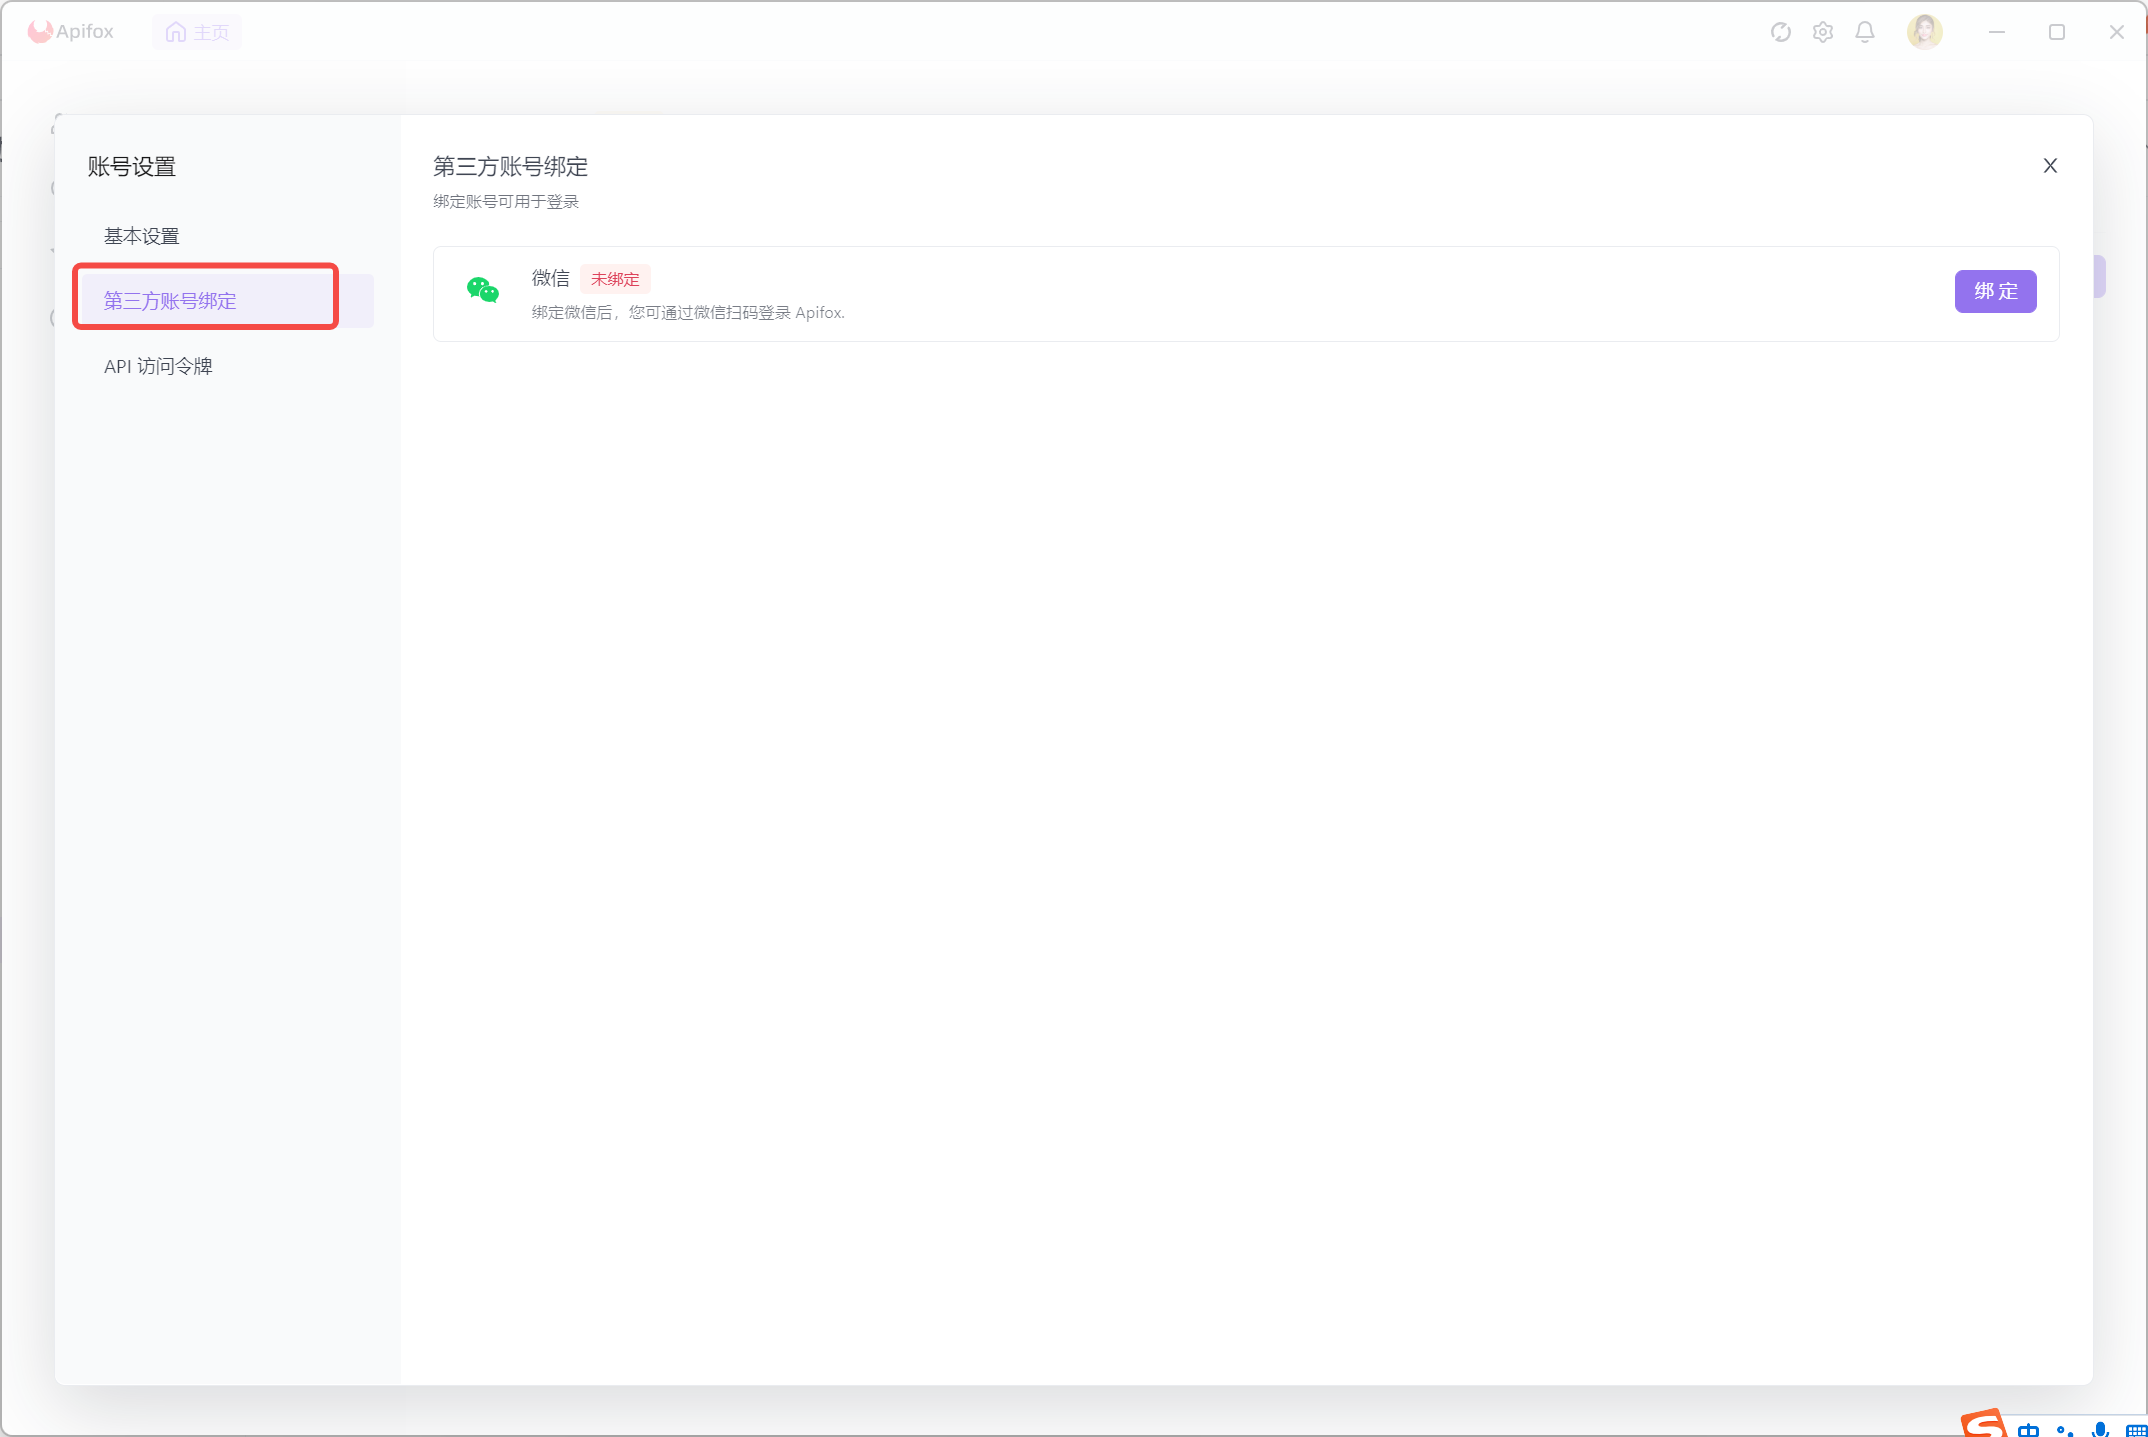Select the 第三方账号绑定 menu item
Viewport: 2148px width, 1437px height.
click(x=170, y=300)
